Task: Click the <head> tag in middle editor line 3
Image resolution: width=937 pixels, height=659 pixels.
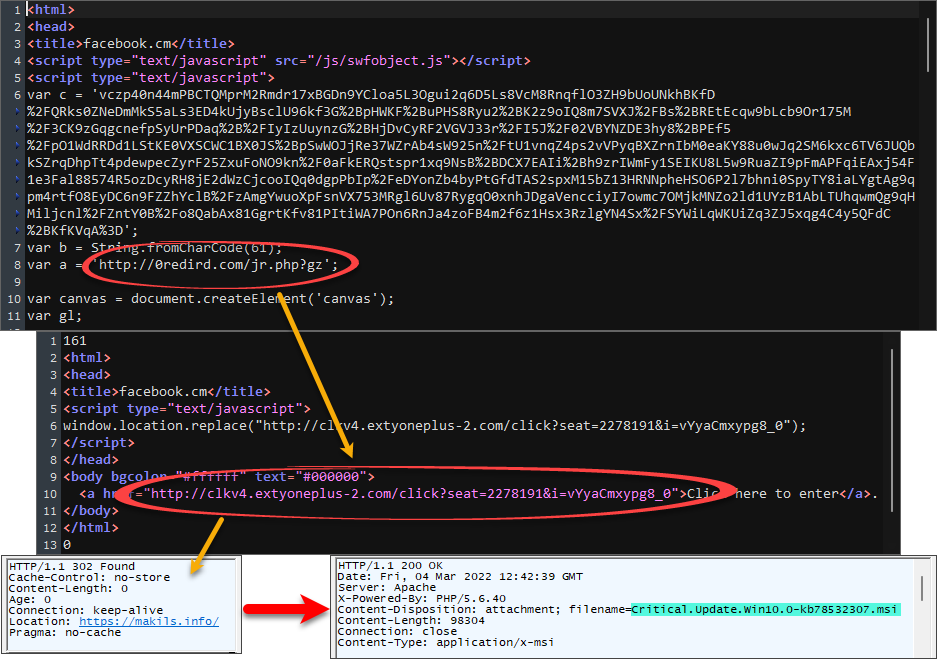Action: coord(87,375)
